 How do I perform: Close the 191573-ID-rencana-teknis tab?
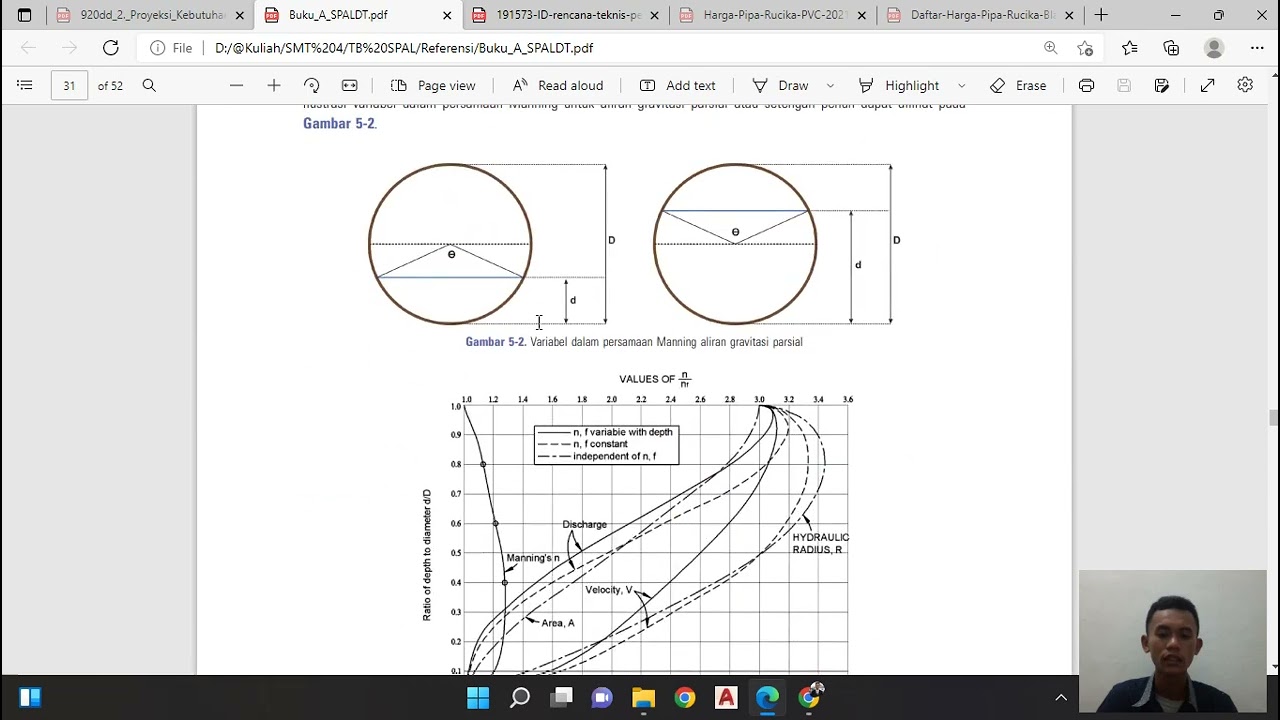pyautogui.click(x=655, y=15)
